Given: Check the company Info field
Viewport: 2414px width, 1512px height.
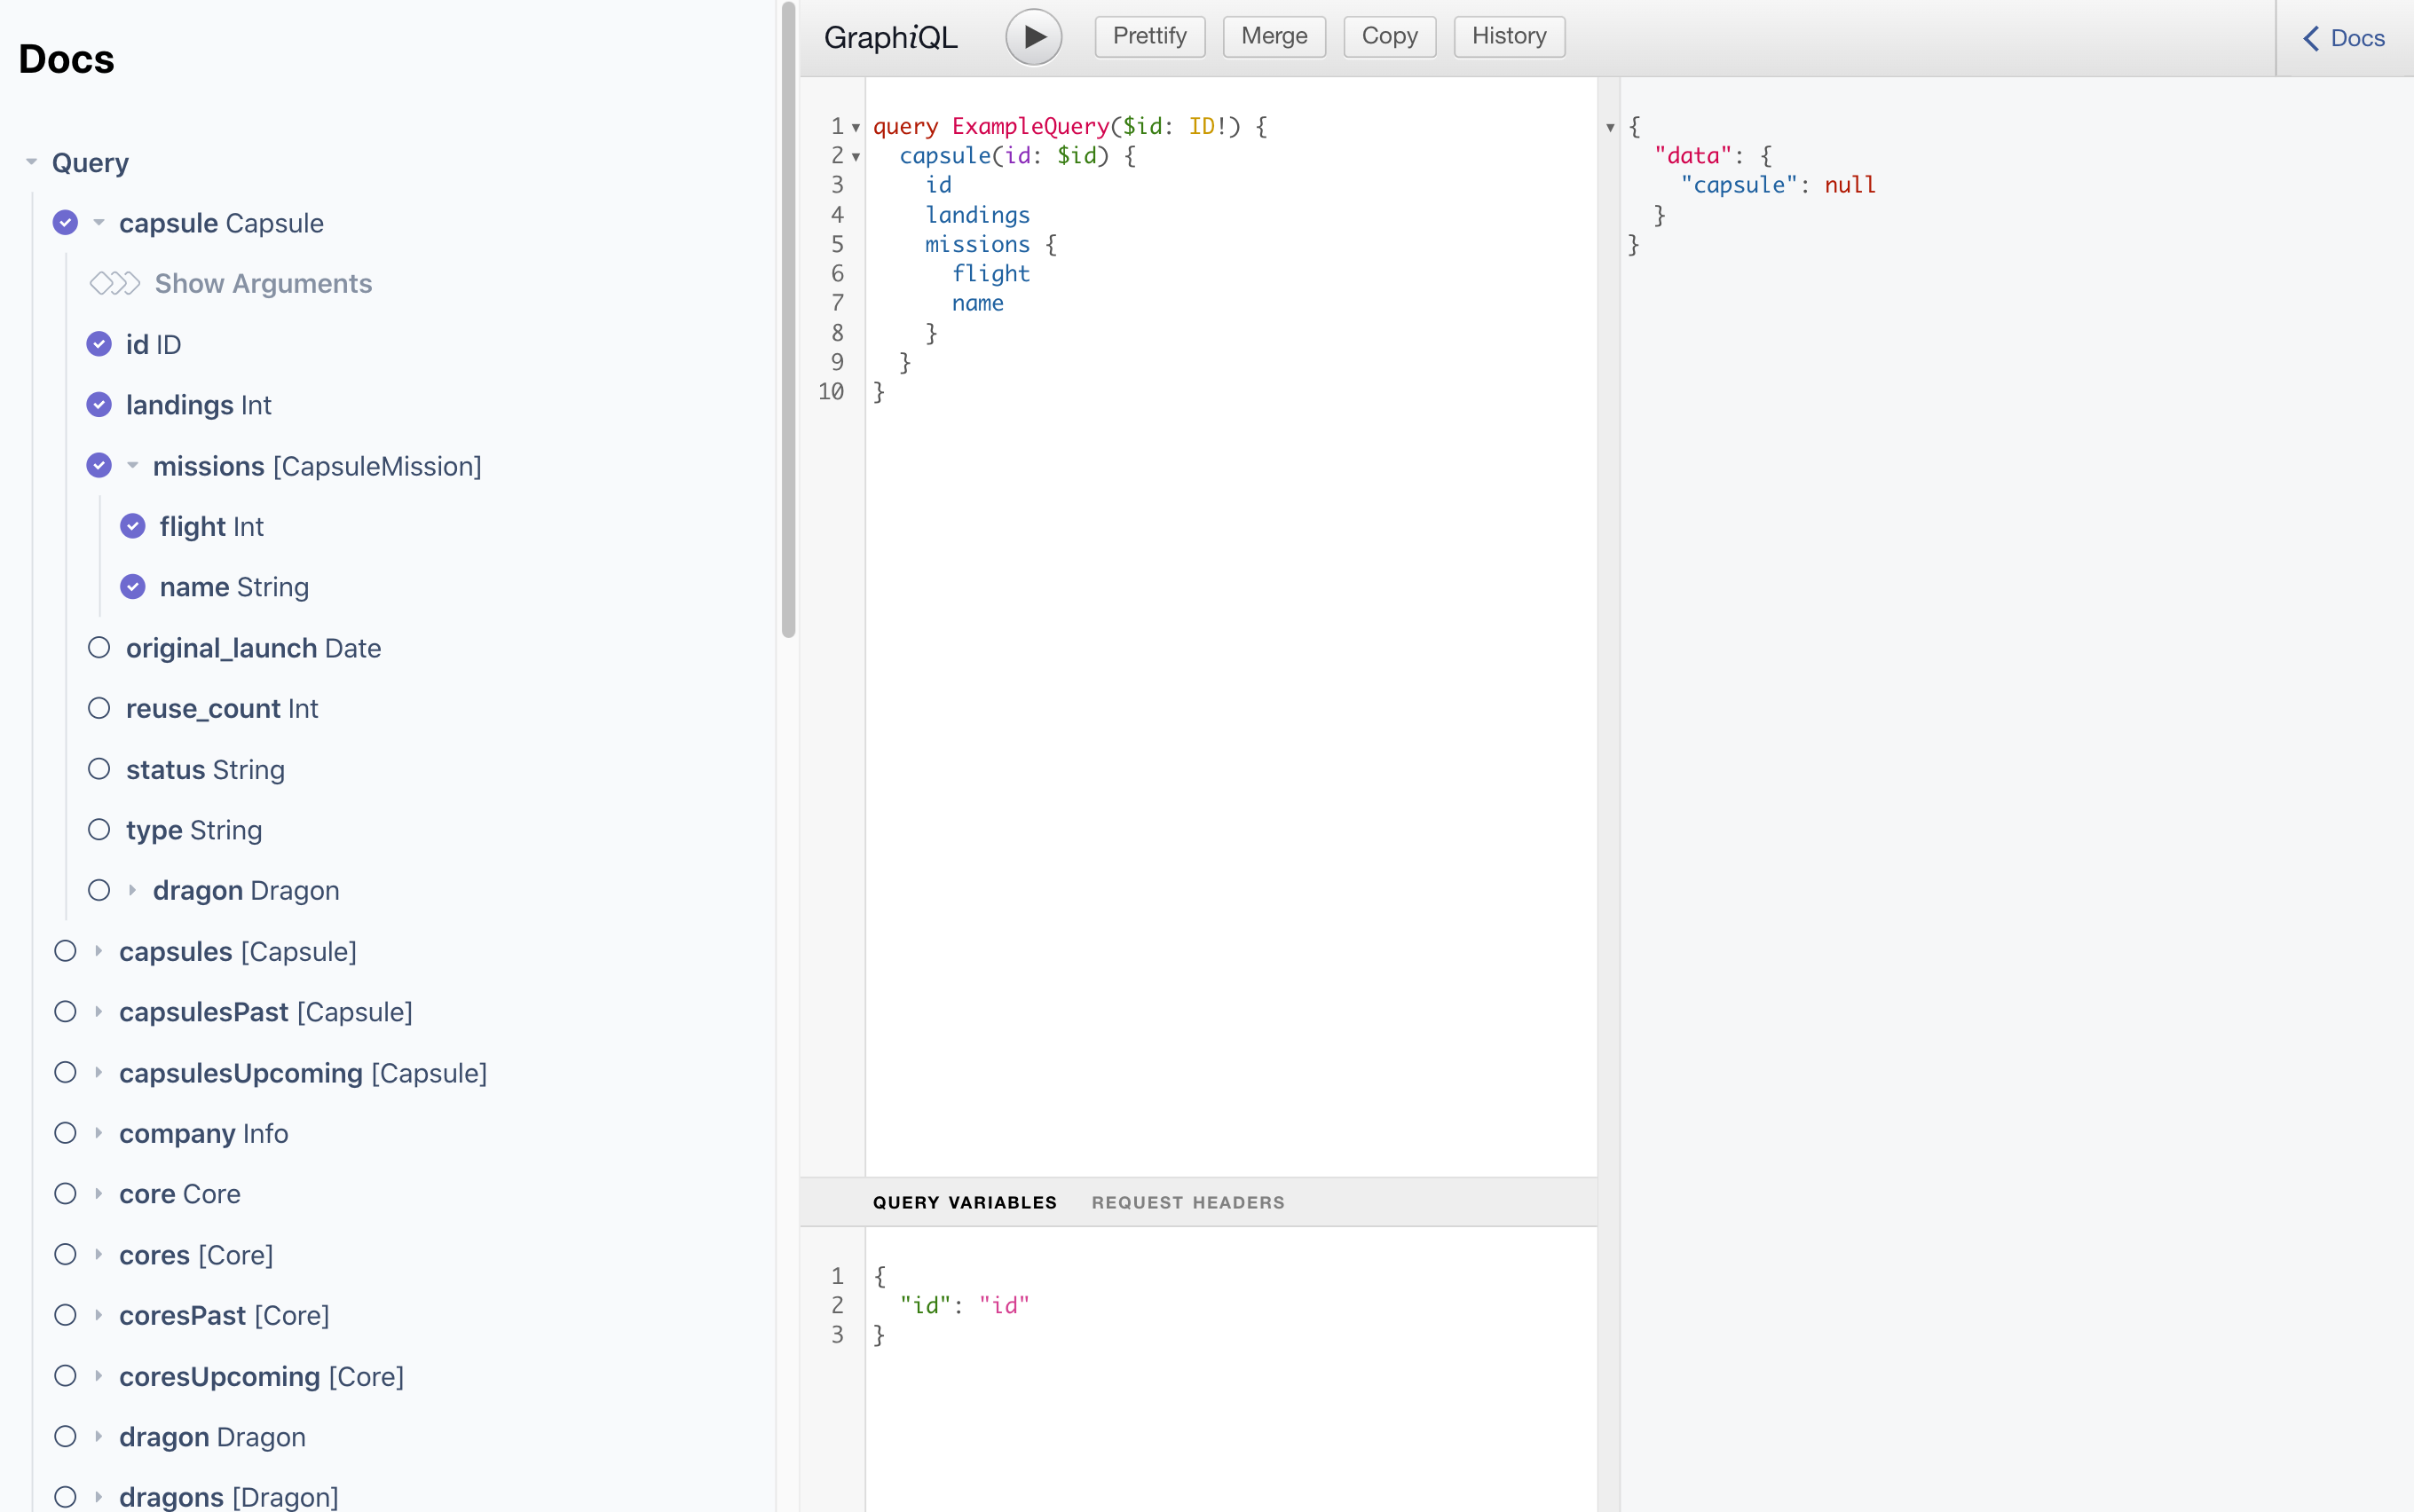Looking at the screenshot, I should click(x=65, y=1133).
